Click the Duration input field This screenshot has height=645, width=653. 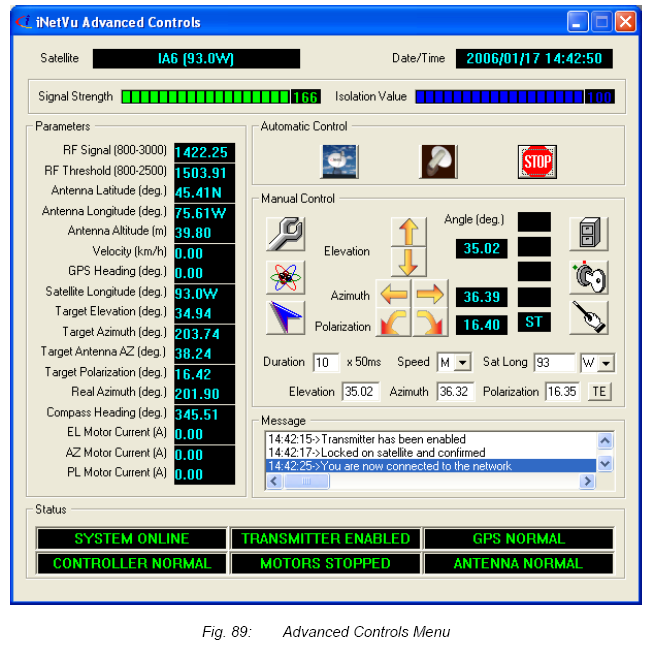pyautogui.click(x=326, y=362)
